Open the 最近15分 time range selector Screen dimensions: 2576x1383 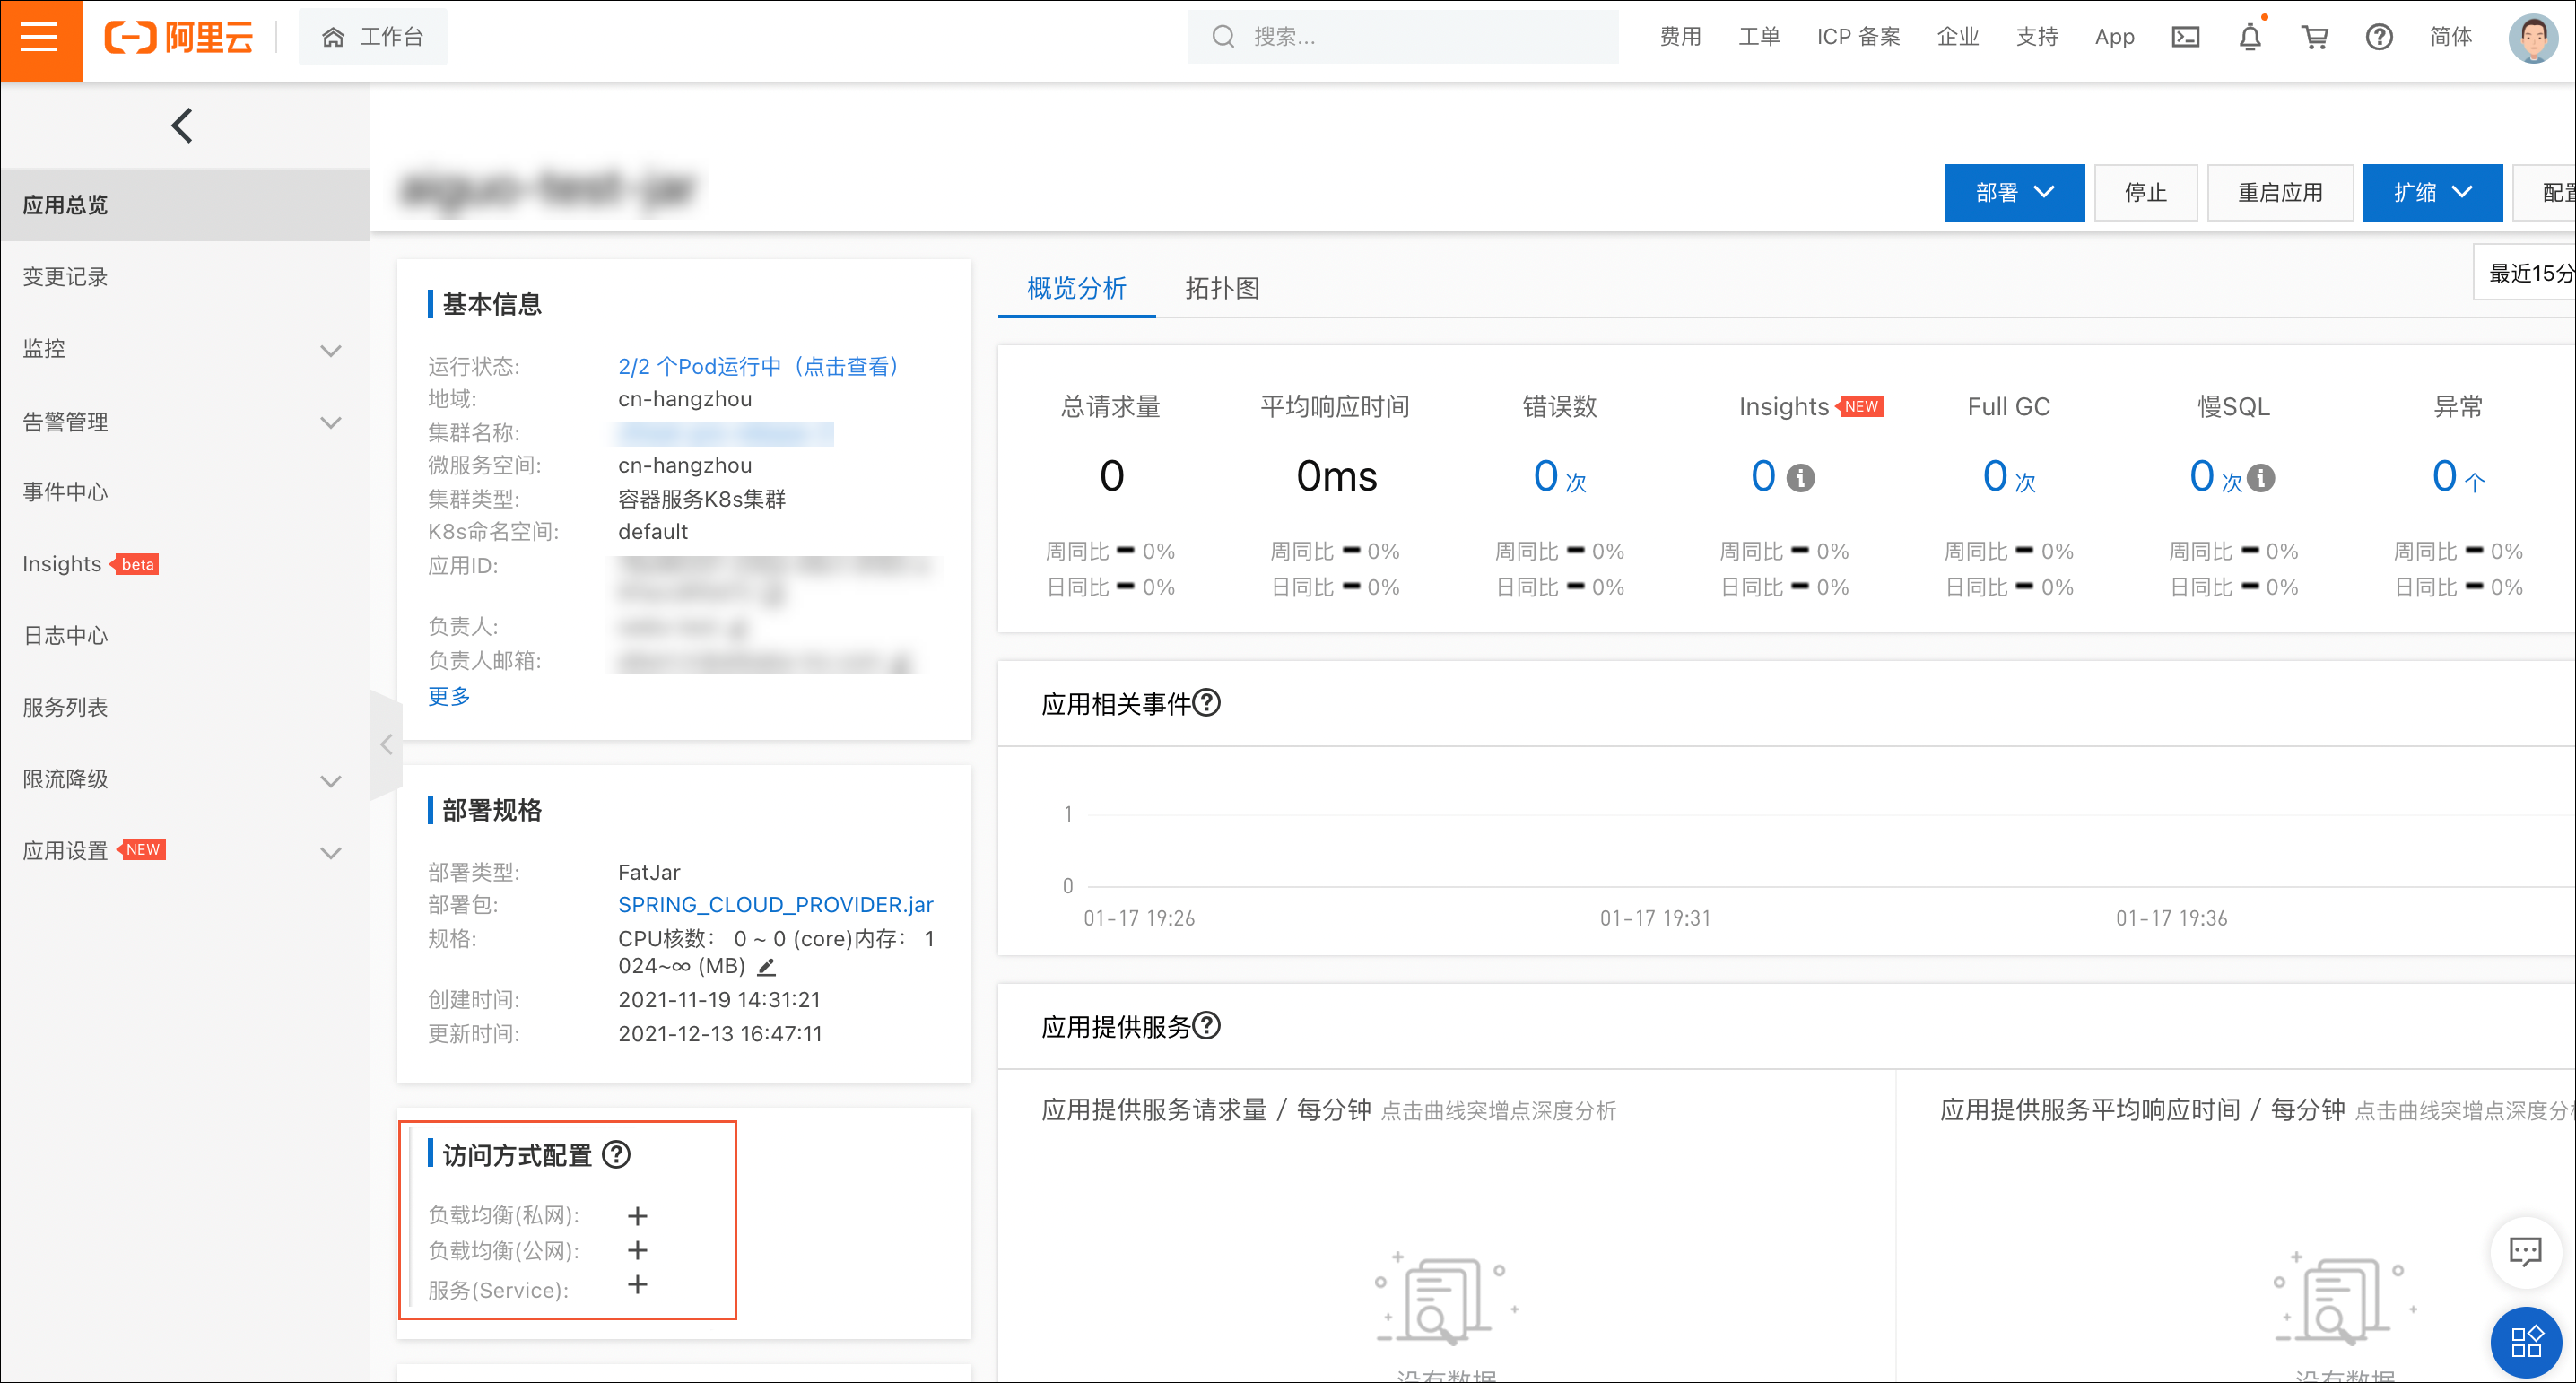tap(2524, 272)
